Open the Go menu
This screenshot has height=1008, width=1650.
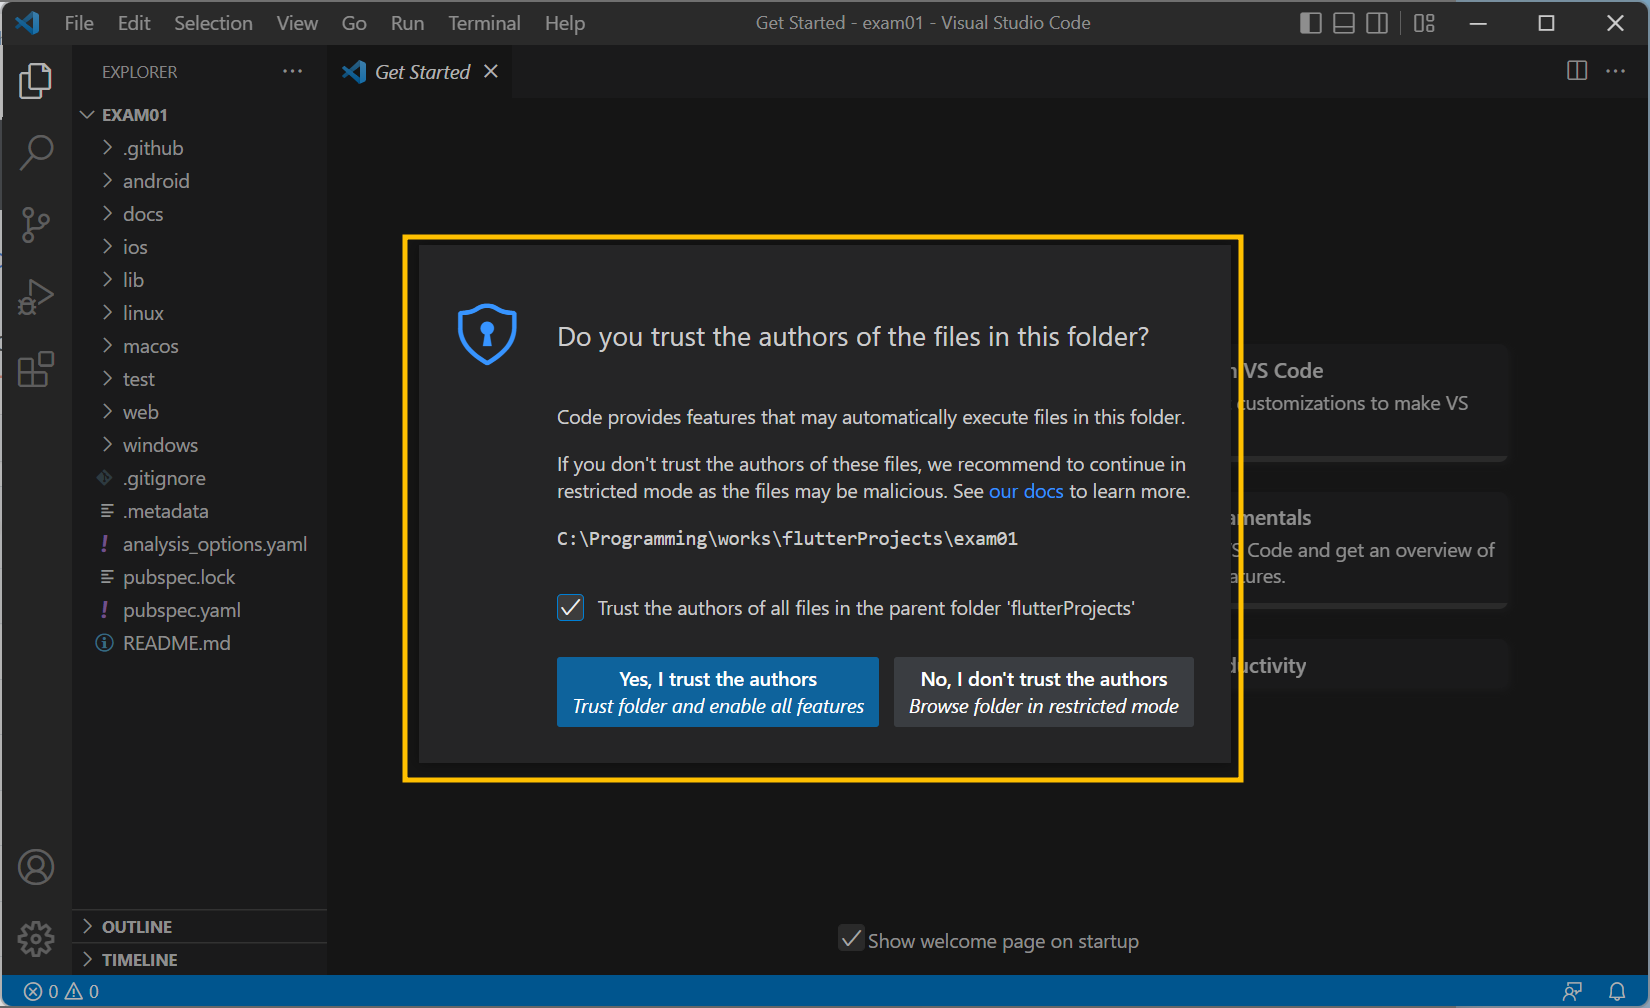pyautogui.click(x=354, y=23)
